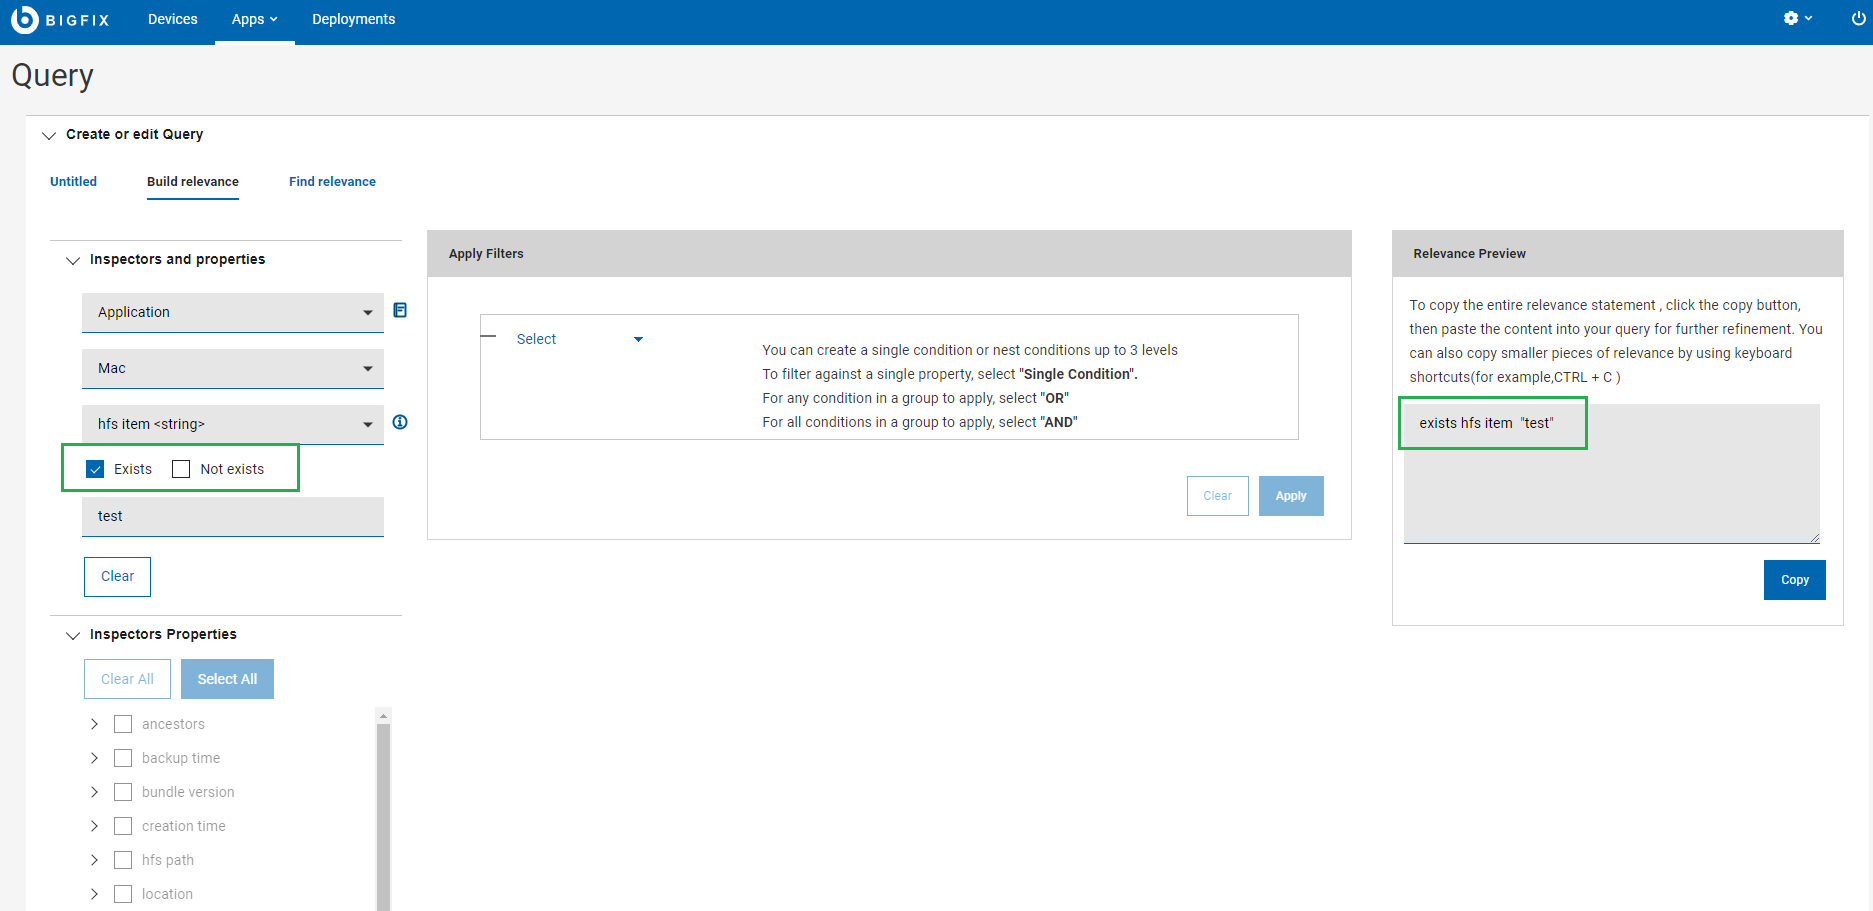
Task: Click the text field containing test
Action: click(232, 516)
